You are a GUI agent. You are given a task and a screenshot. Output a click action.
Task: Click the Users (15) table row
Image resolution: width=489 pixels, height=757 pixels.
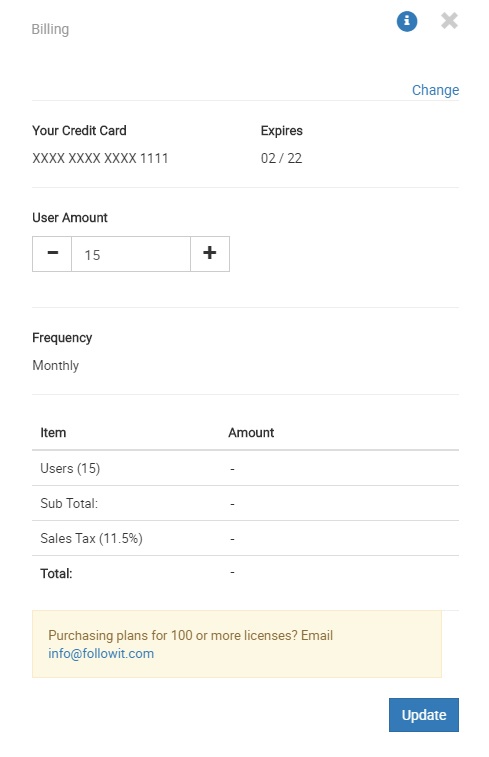click(x=245, y=468)
